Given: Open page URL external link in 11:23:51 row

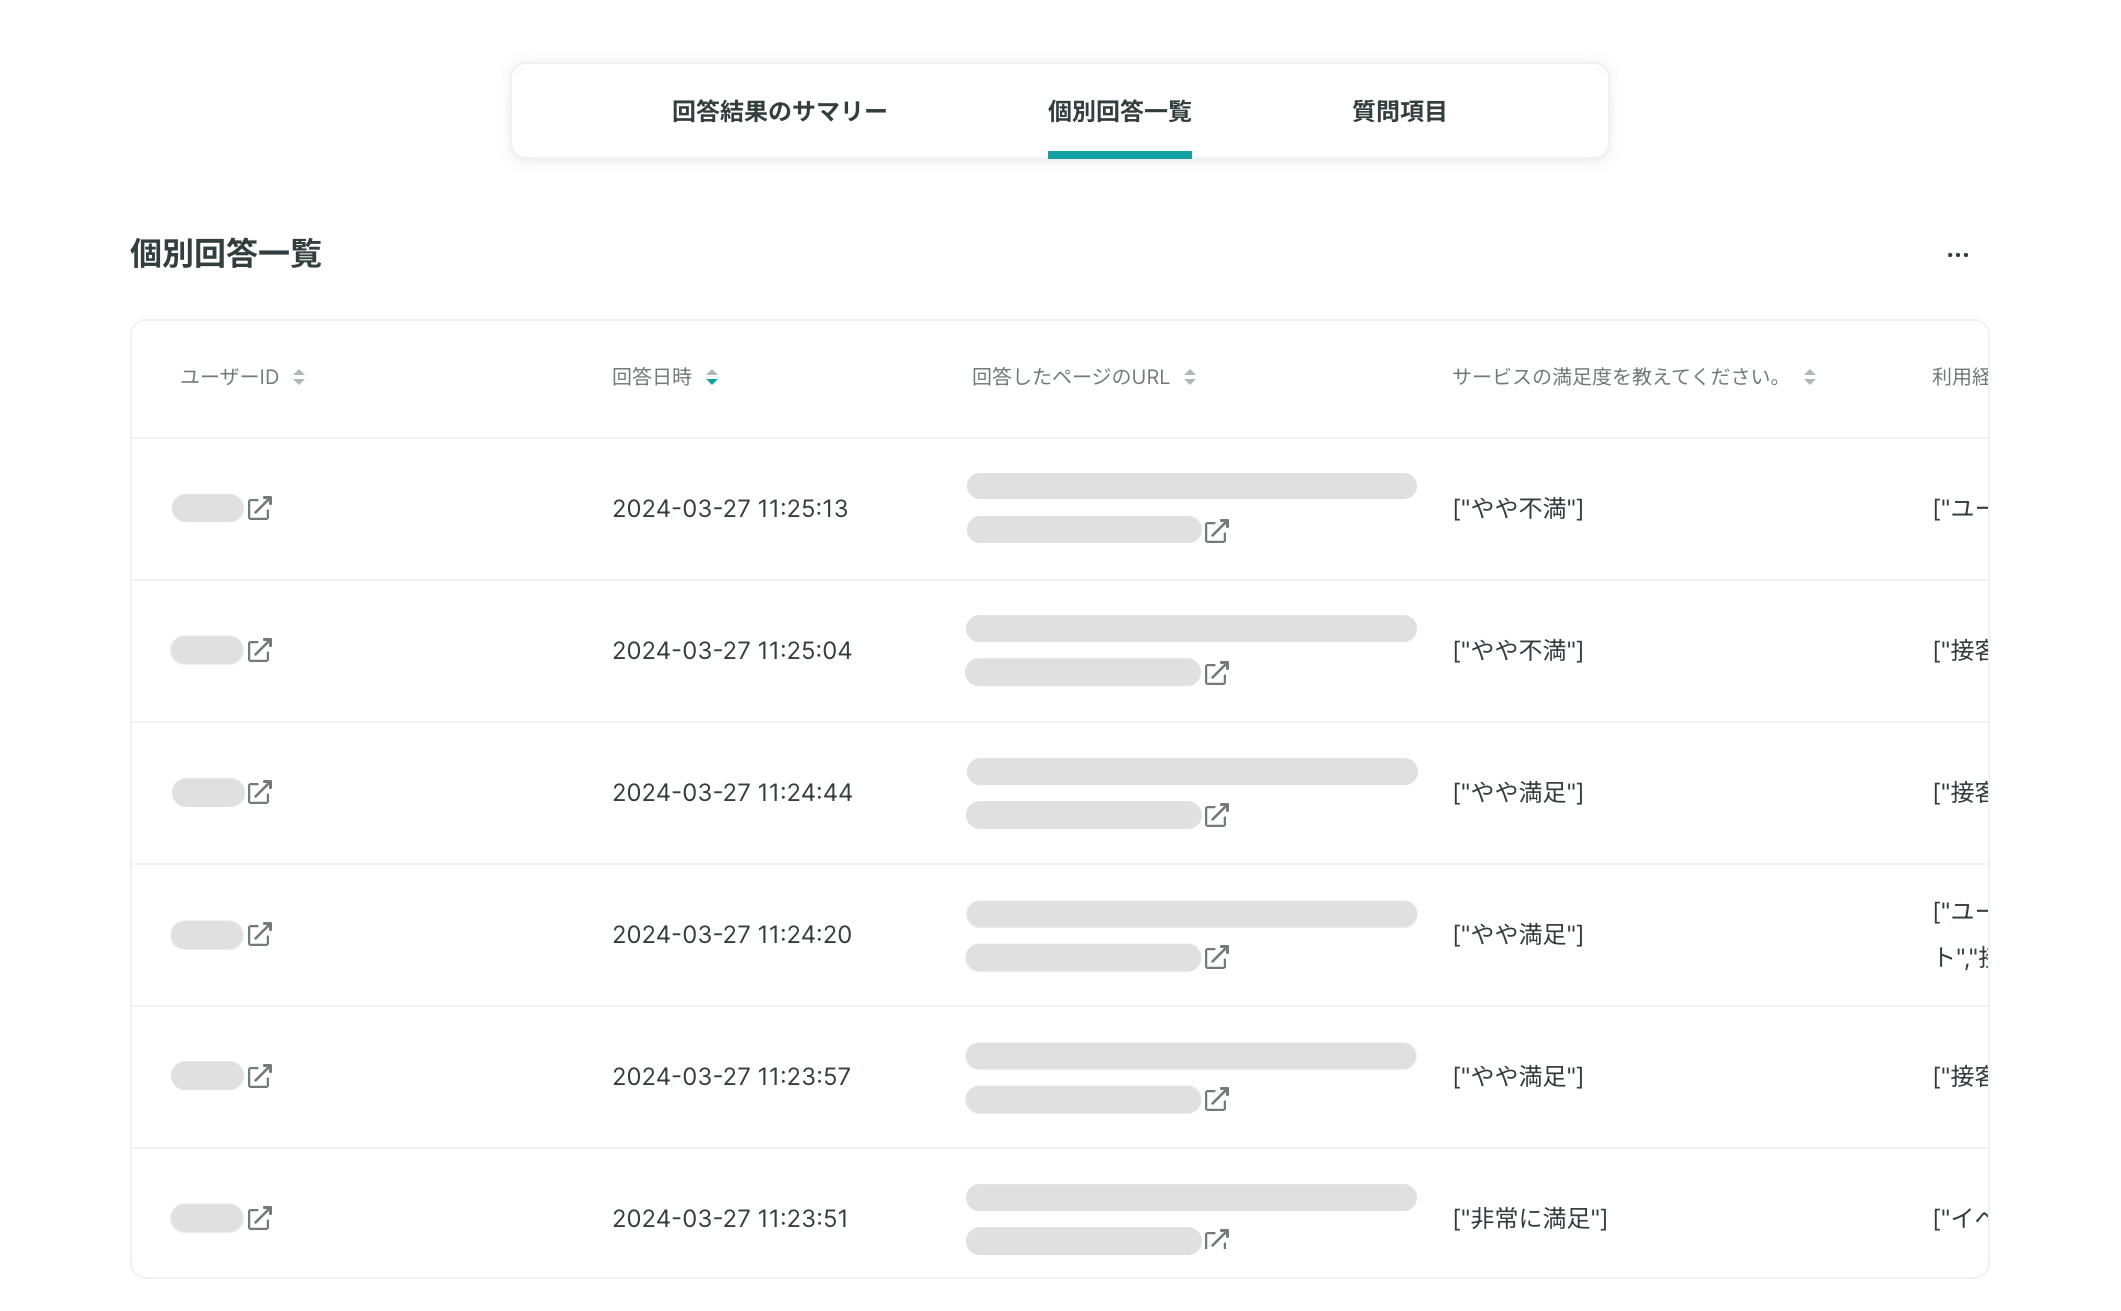Looking at the screenshot, I should pyautogui.click(x=1217, y=1240).
